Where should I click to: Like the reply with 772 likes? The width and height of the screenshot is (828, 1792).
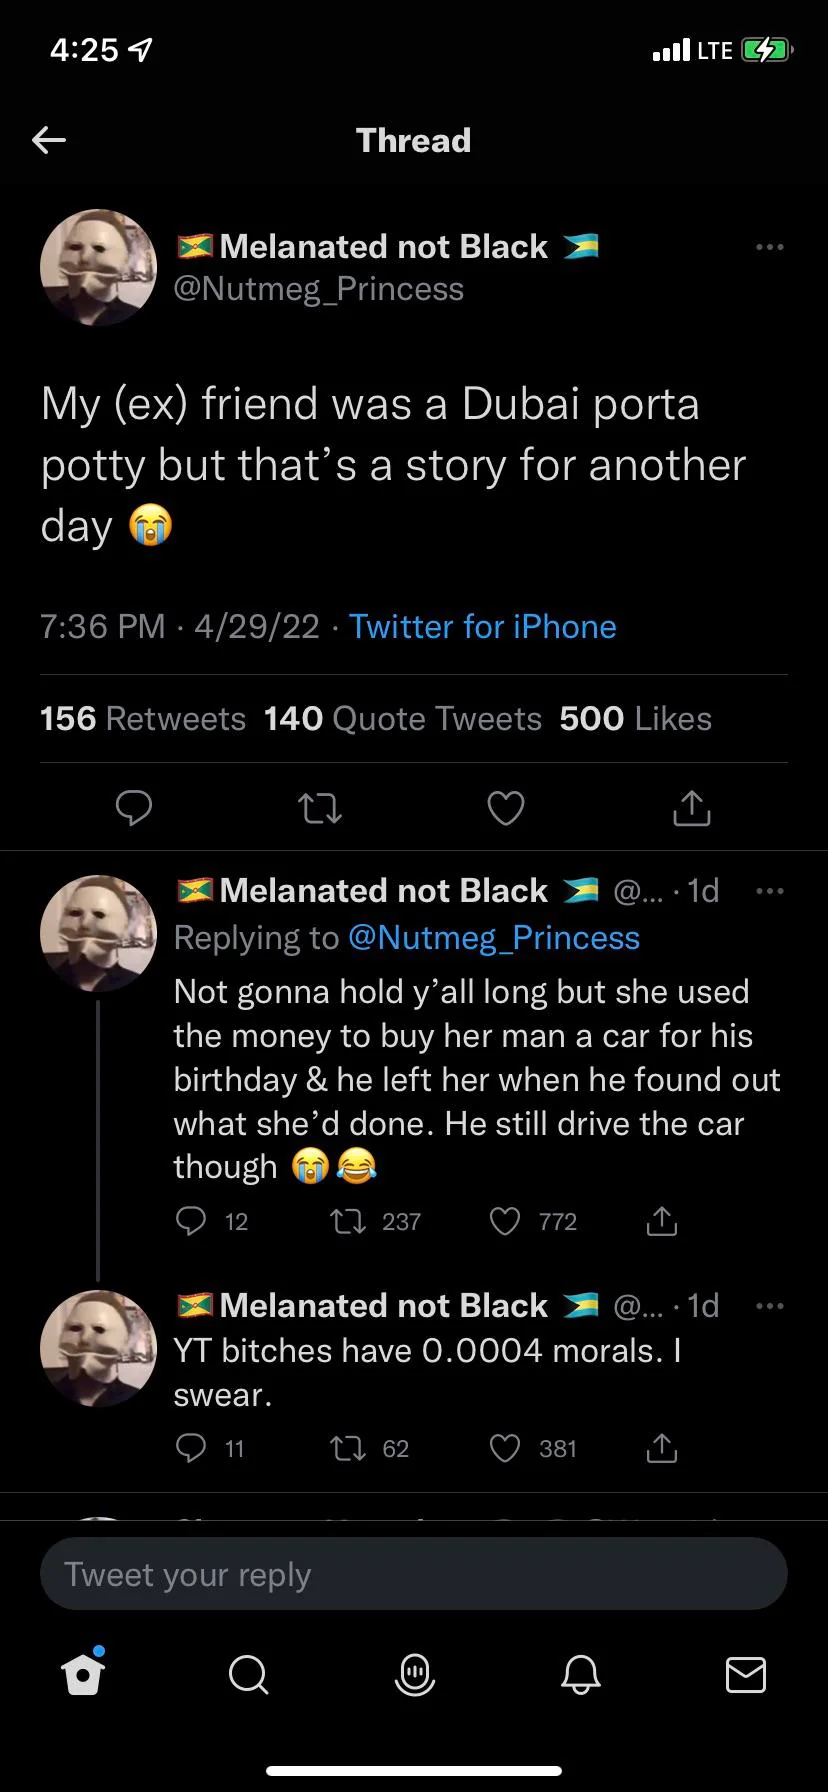[x=505, y=1221]
